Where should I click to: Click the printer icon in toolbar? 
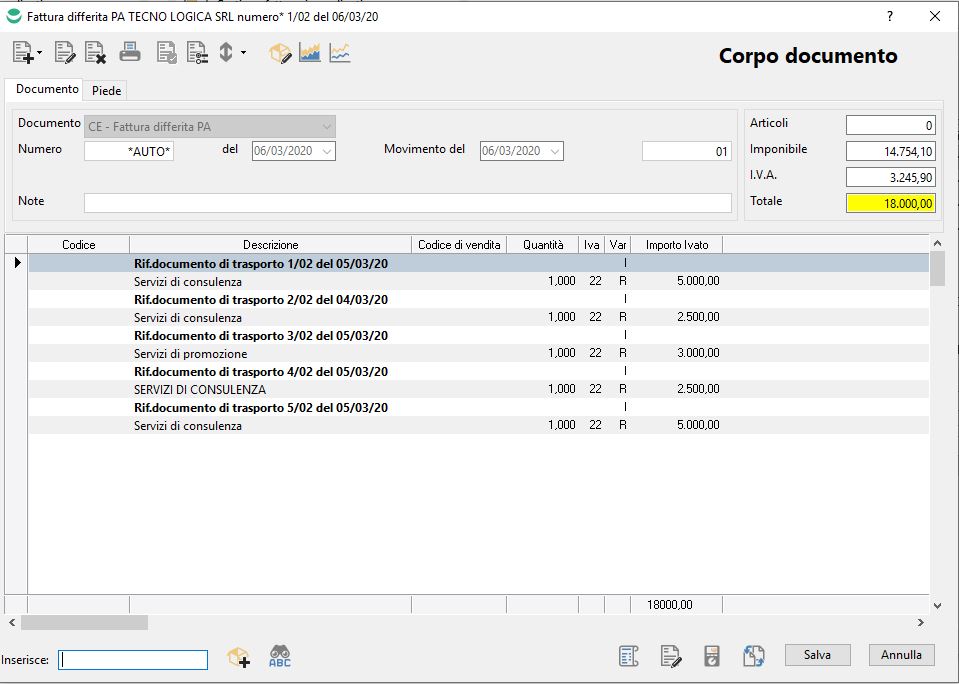pyautogui.click(x=130, y=53)
